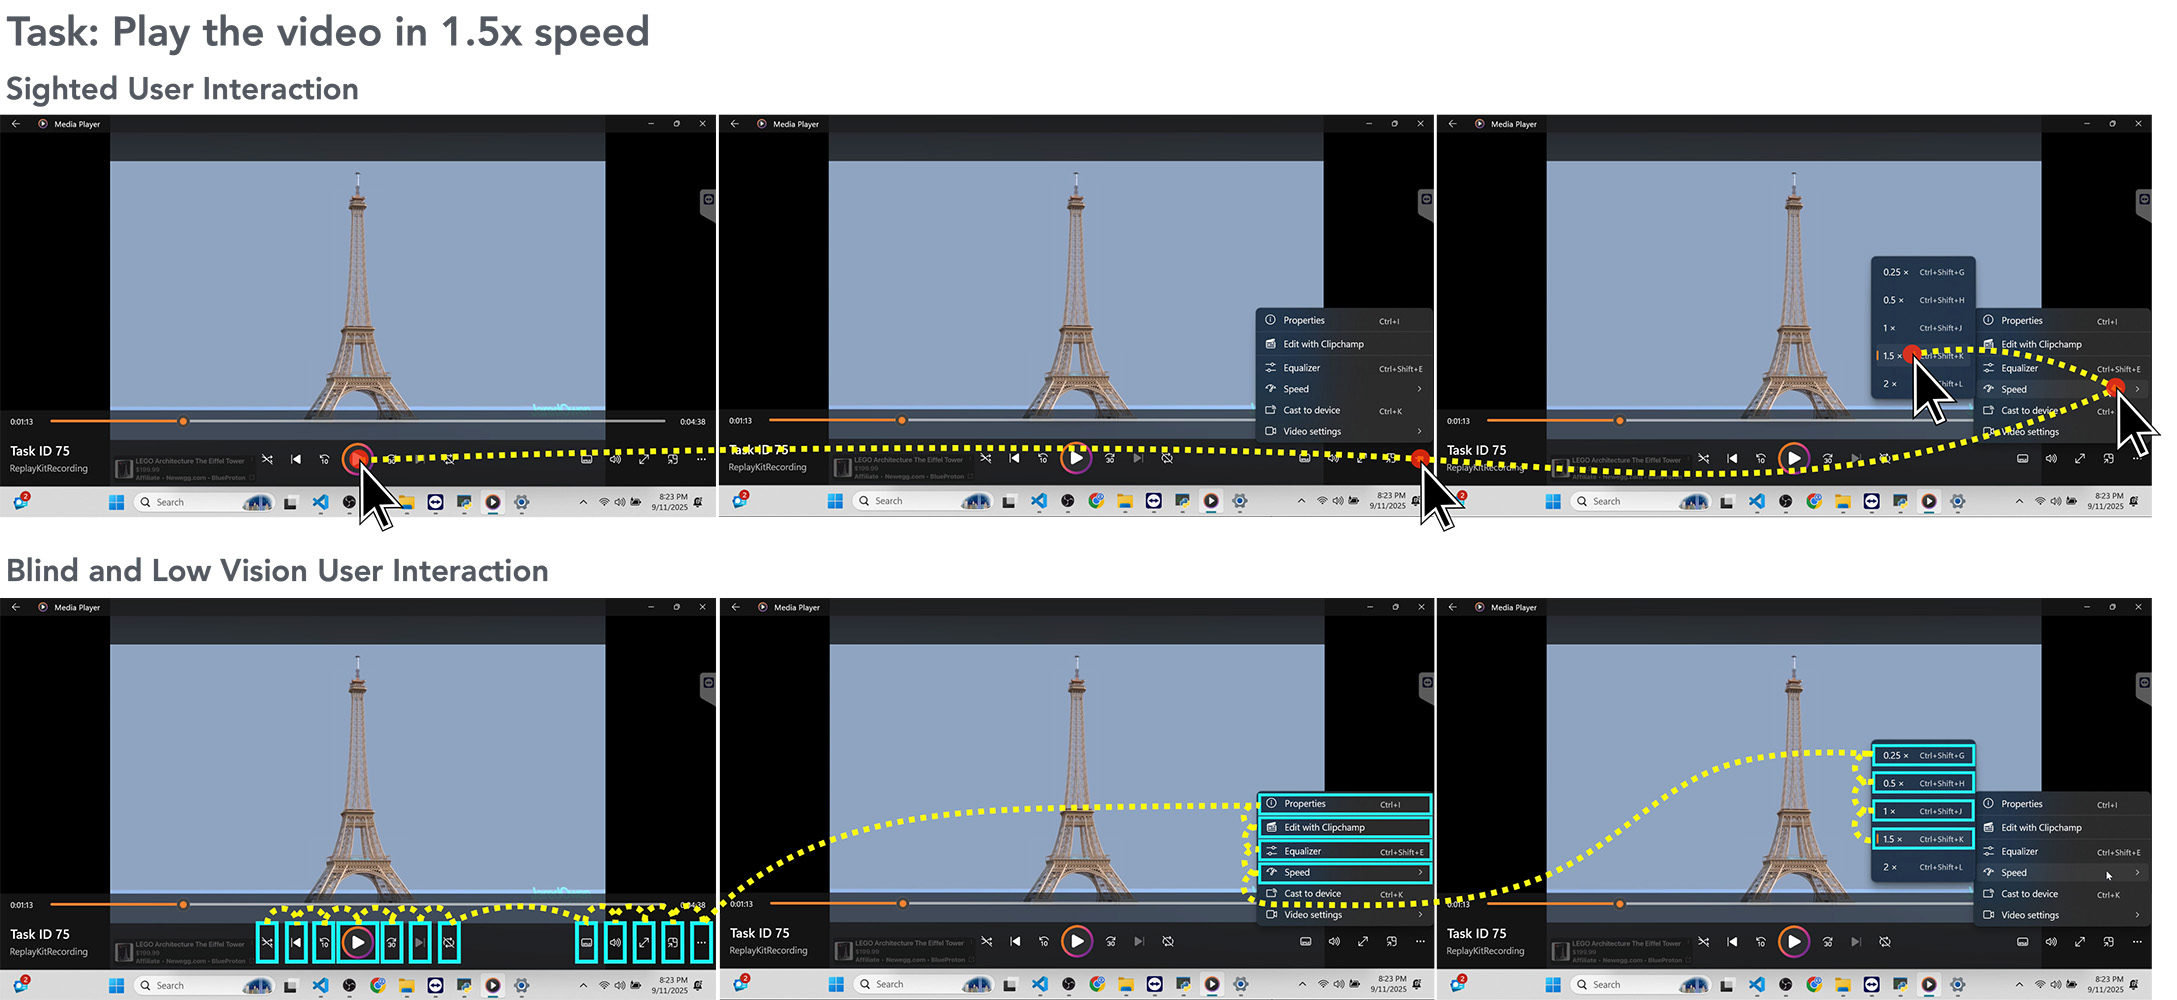Expand the cyan-outlined Speed submenu
The width and height of the screenshot is (2177, 1000).
pyautogui.click(x=1344, y=872)
